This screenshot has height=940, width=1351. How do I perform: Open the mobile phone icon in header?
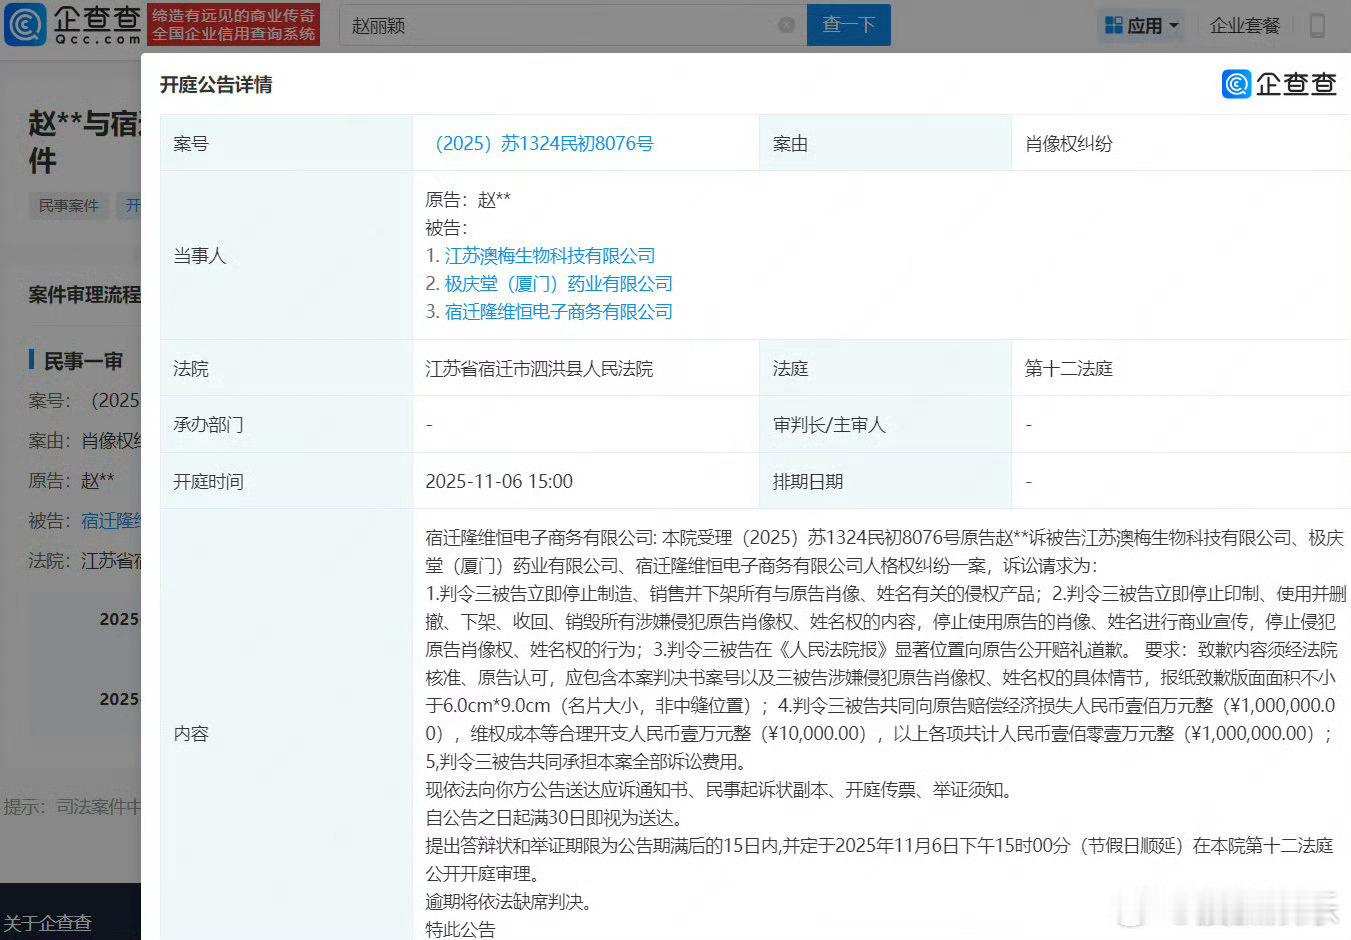[x=1317, y=25]
